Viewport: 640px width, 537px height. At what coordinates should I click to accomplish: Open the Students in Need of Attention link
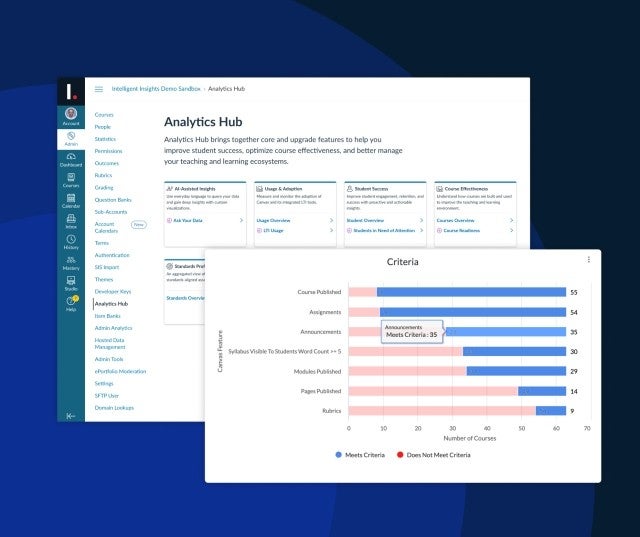382,231
